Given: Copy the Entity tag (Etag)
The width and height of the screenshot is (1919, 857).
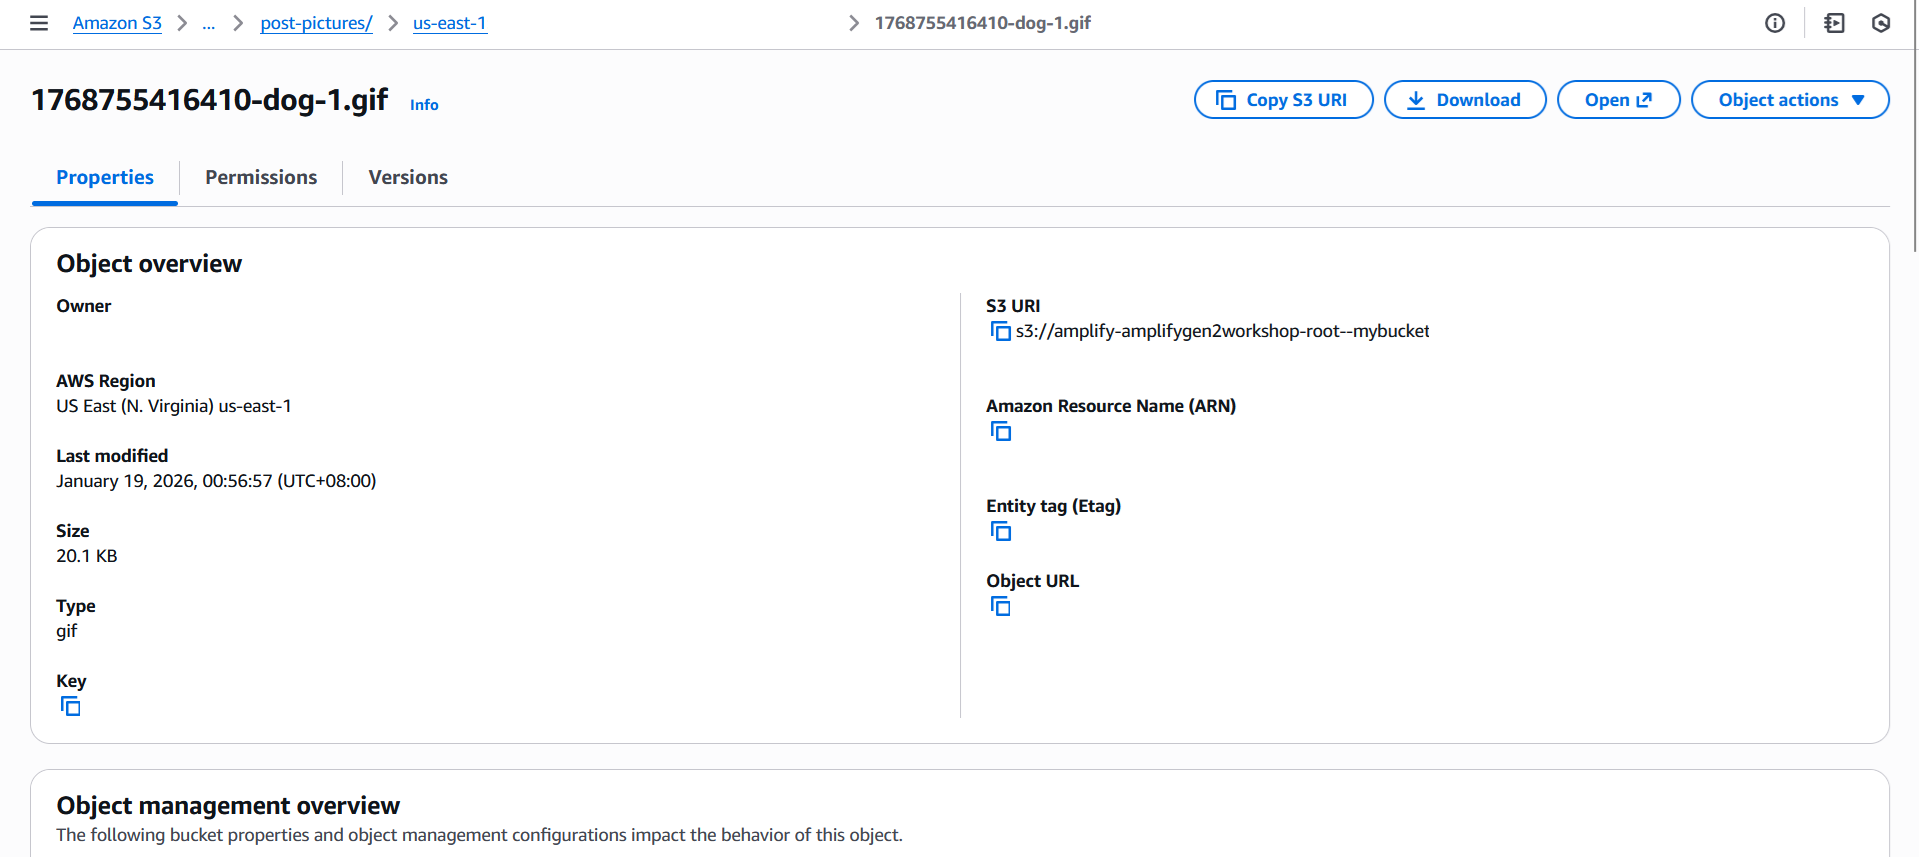Looking at the screenshot, I should (x=1000, y=531).
